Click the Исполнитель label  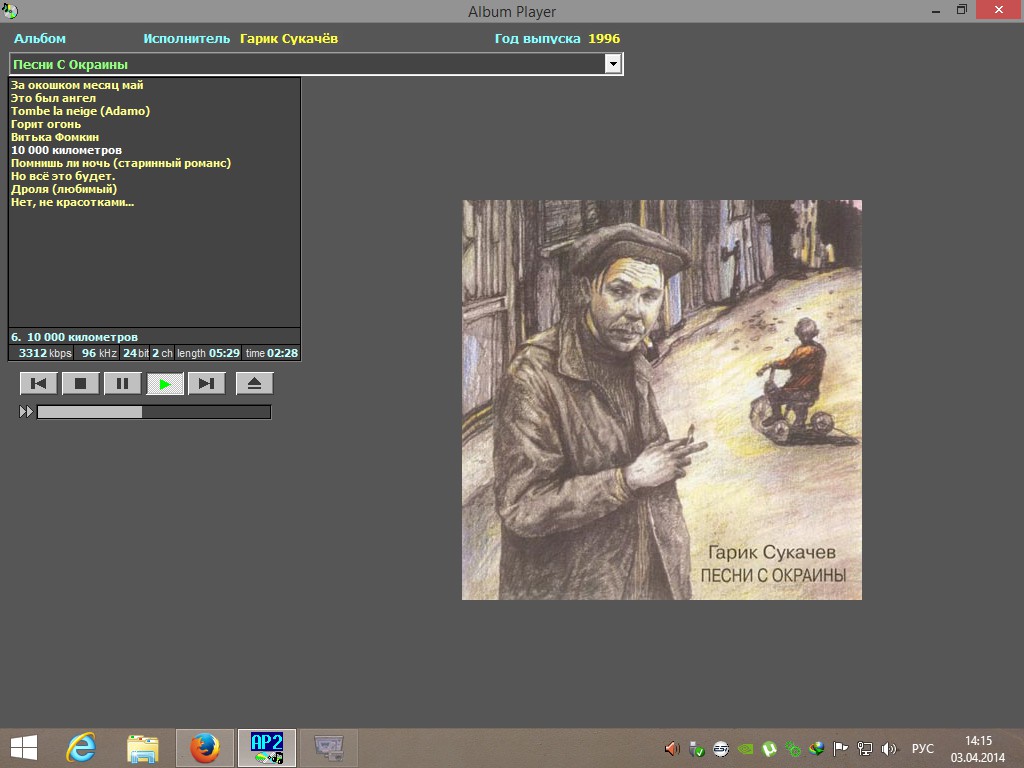(187, 39)
